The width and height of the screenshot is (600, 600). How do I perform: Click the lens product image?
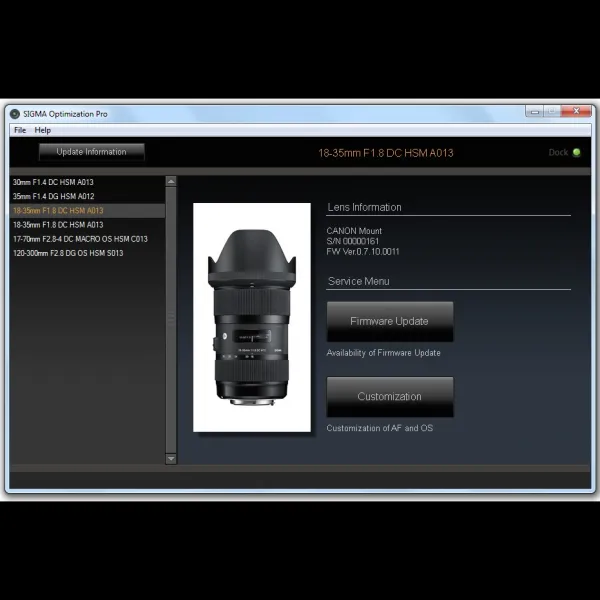pos(252,317)
